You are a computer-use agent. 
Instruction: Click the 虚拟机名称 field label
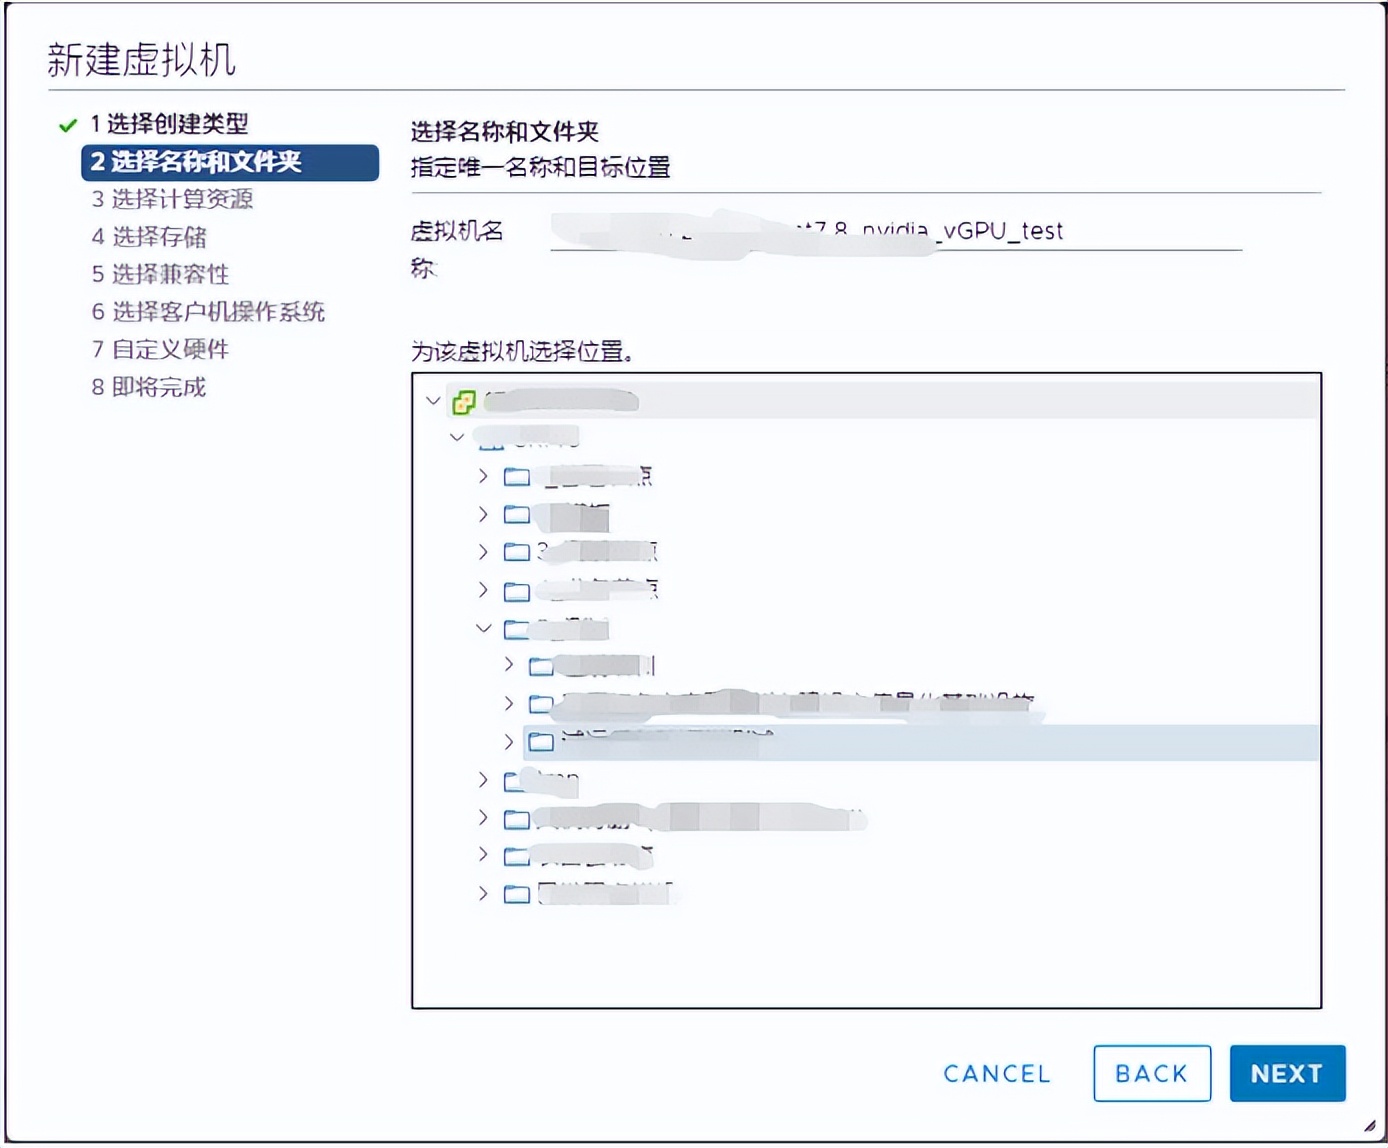[457, 249]
